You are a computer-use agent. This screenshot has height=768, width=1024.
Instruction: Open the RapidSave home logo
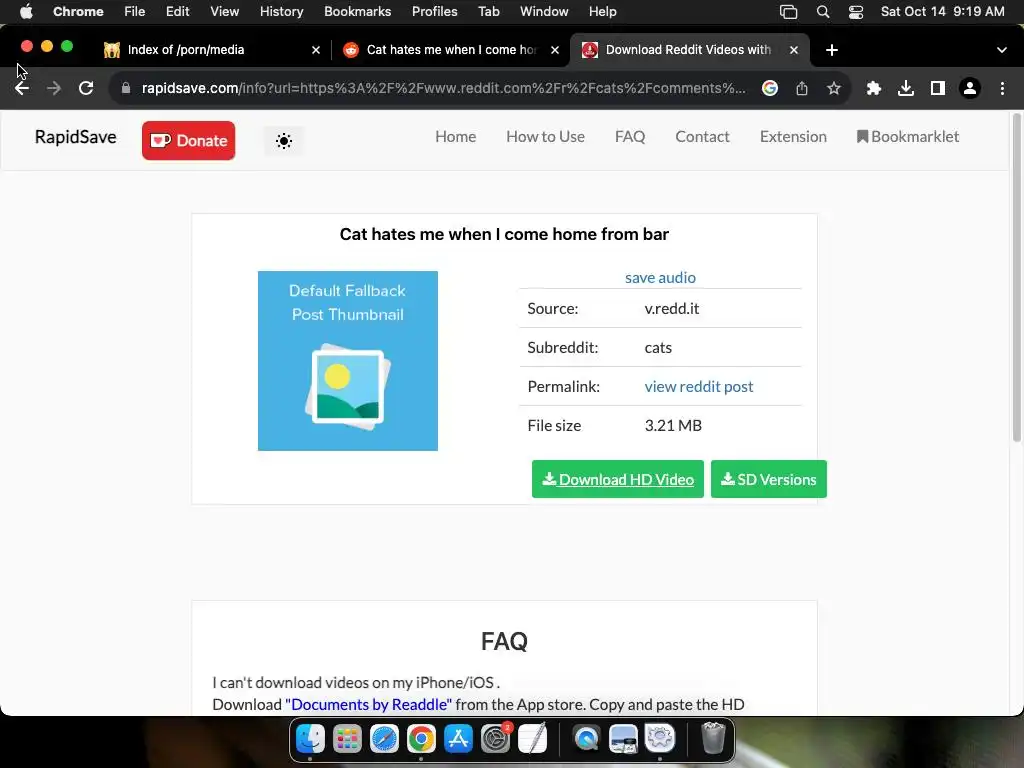(76, 137)
